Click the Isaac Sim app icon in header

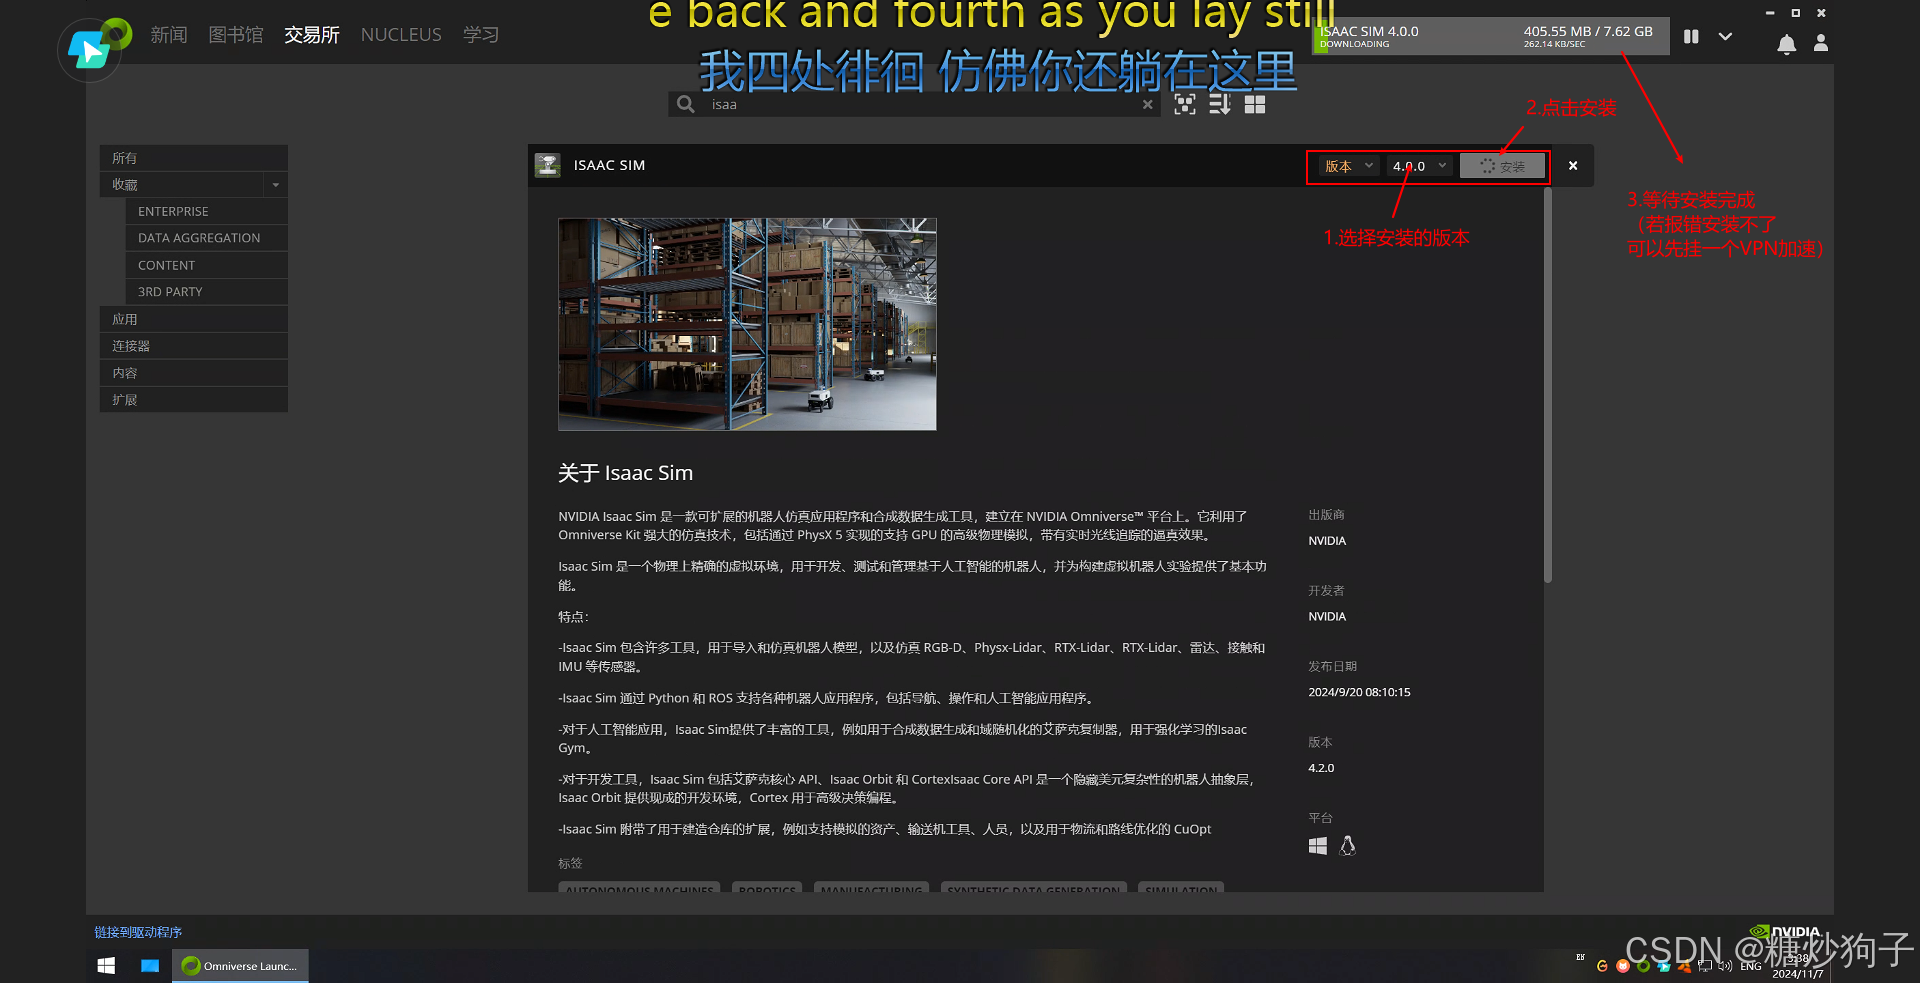tap(547, 165)
